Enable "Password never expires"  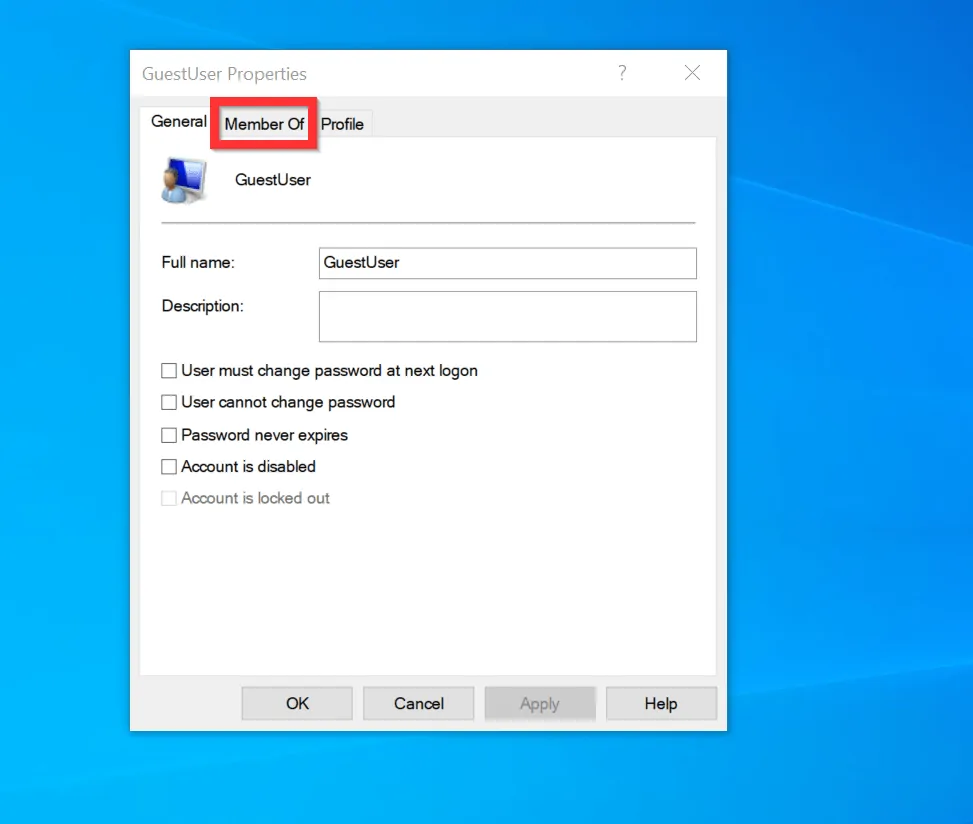169,435
